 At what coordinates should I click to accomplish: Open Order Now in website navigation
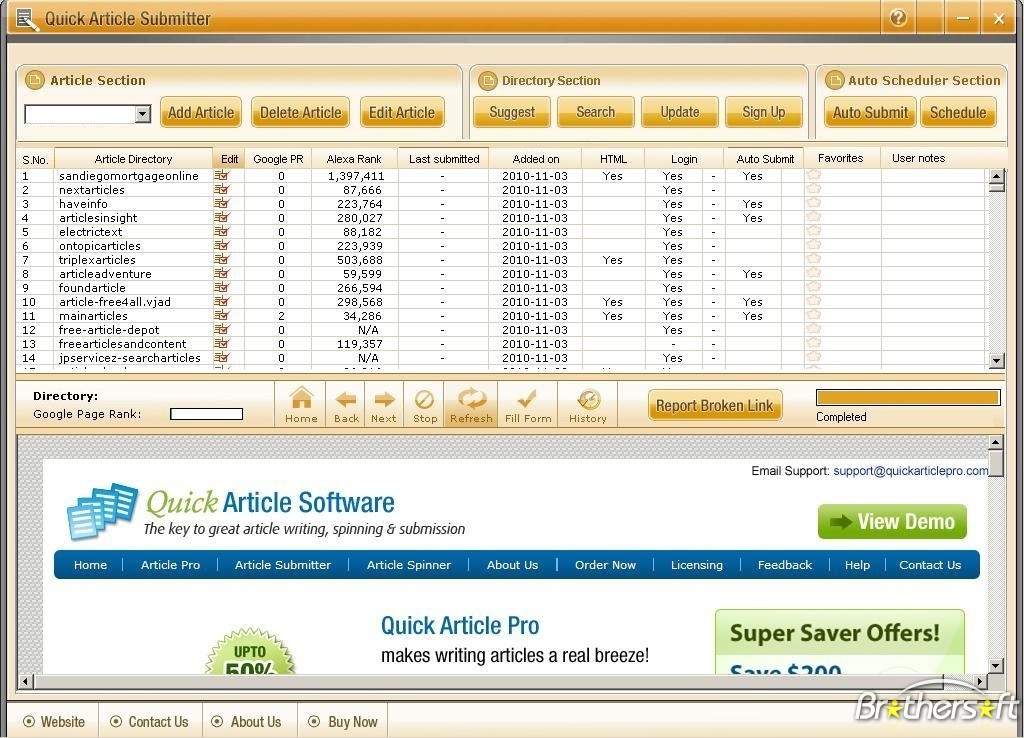[605, 565]
